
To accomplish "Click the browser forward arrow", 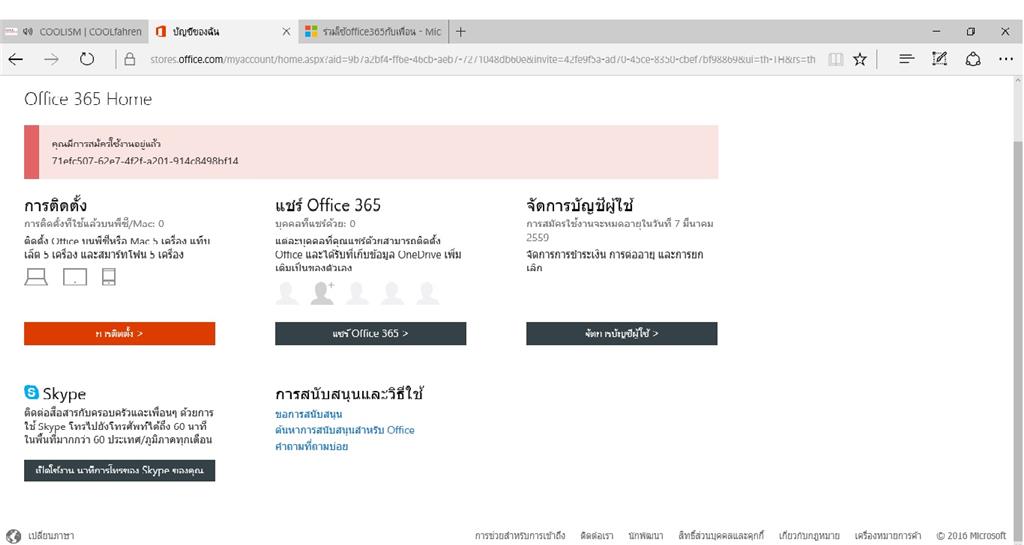I will 51,59.
